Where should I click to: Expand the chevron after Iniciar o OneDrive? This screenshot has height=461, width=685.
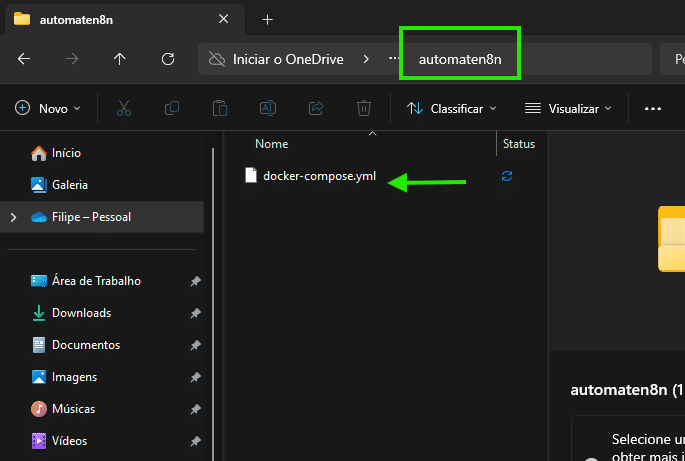(366, 59)
